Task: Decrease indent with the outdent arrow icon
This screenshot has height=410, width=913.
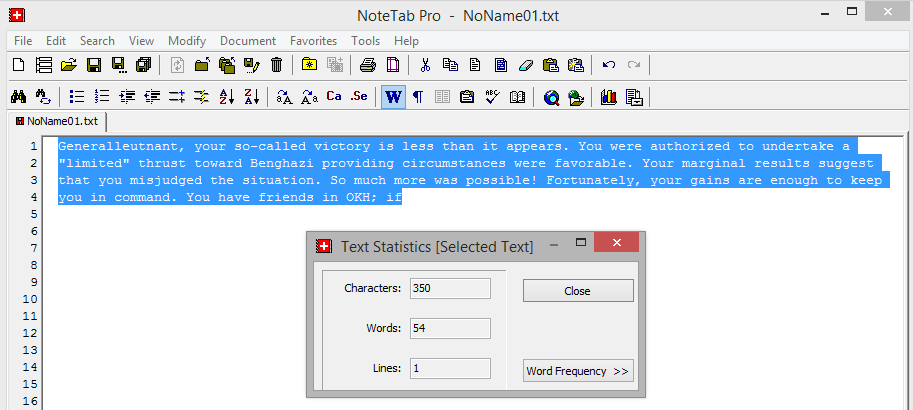Action: (x=152, y=97)
